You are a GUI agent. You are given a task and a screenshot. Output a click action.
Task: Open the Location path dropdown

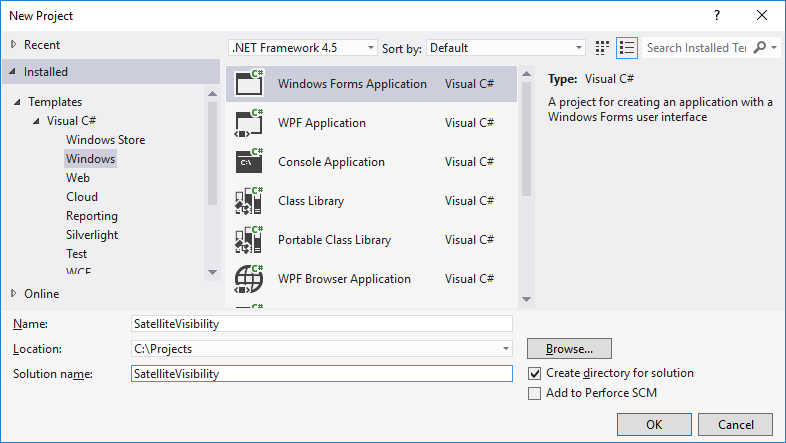(507, 349)
